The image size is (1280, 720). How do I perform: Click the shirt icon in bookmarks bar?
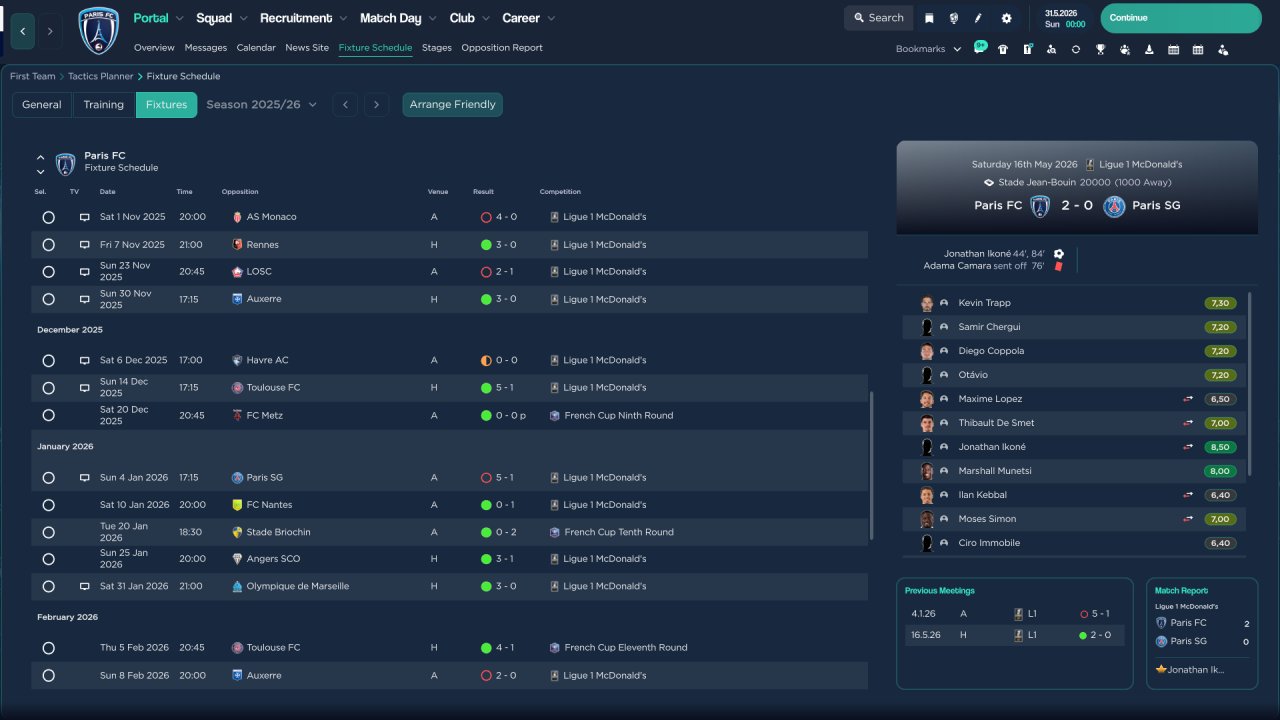click(x=1003, y=49)
